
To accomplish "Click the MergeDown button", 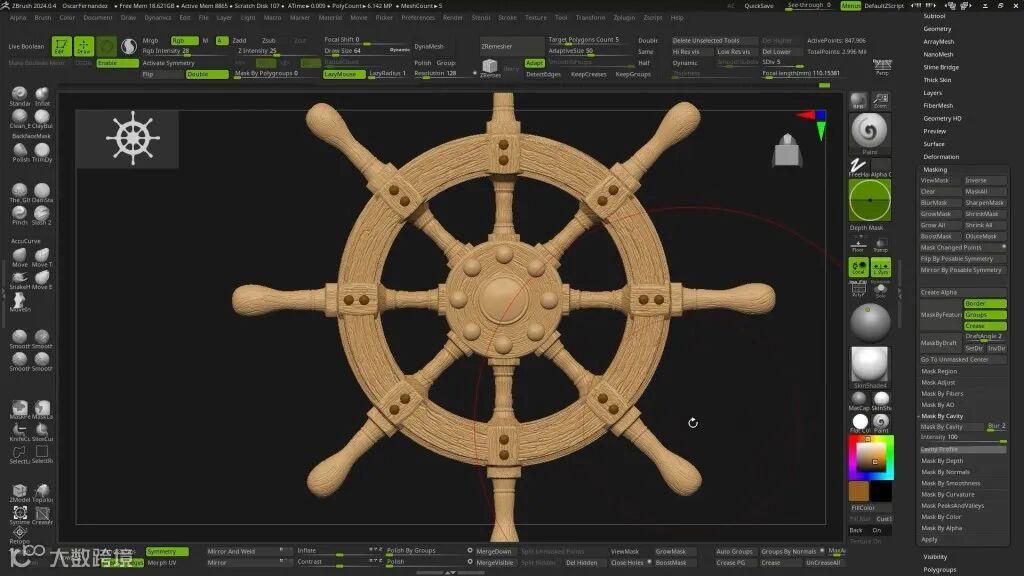I will [x=496, y=551].
